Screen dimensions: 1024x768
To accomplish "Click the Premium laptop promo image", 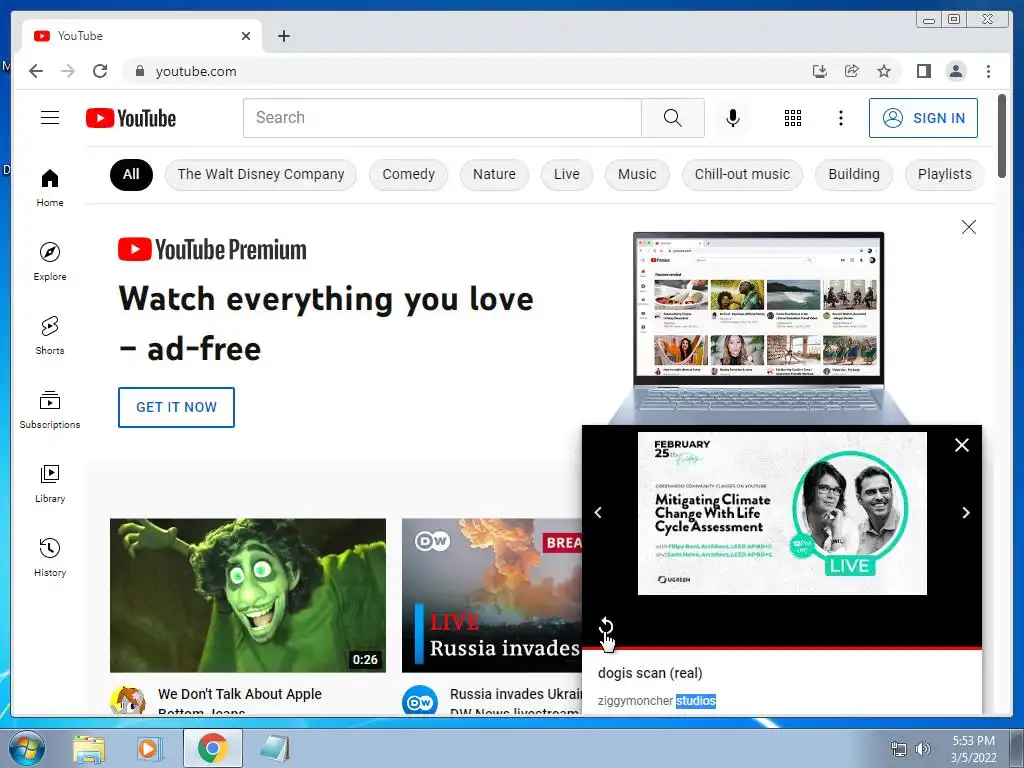I will (758, 328).
